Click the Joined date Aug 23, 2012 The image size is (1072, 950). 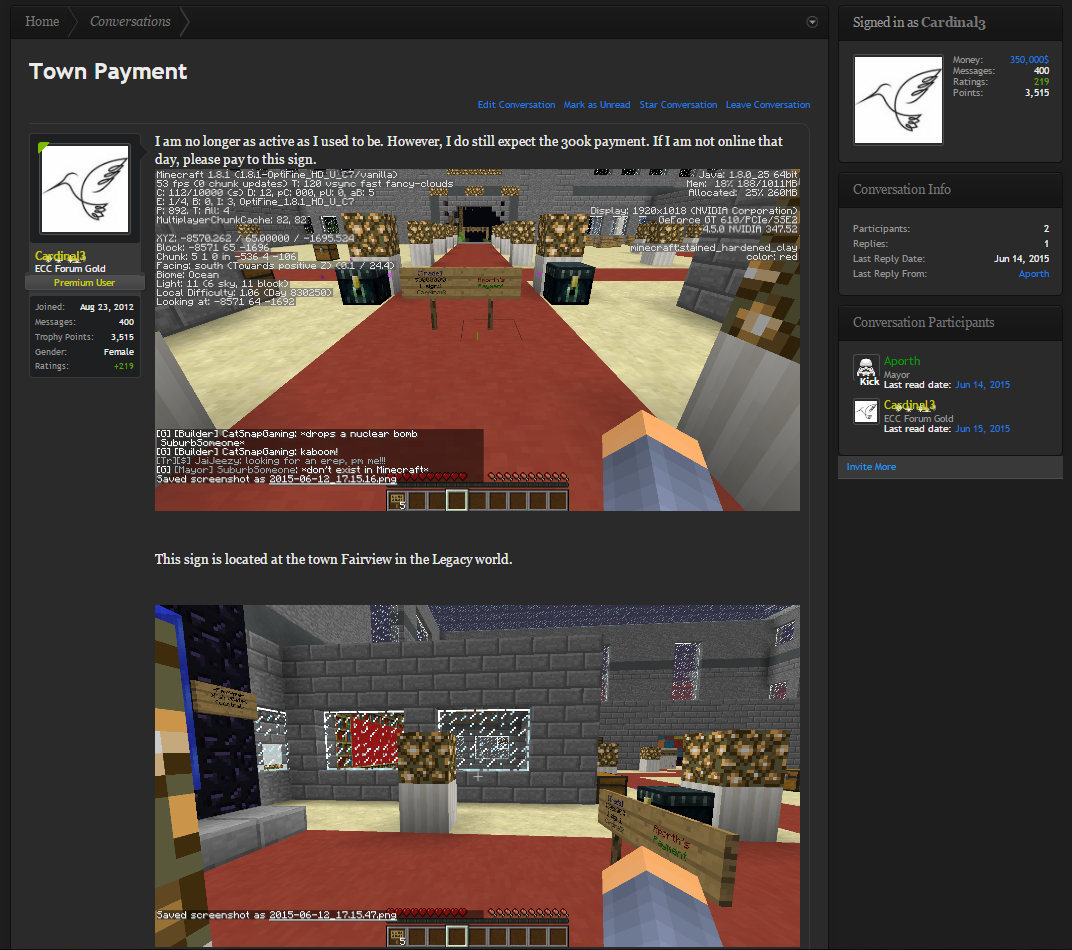[107, 307]
